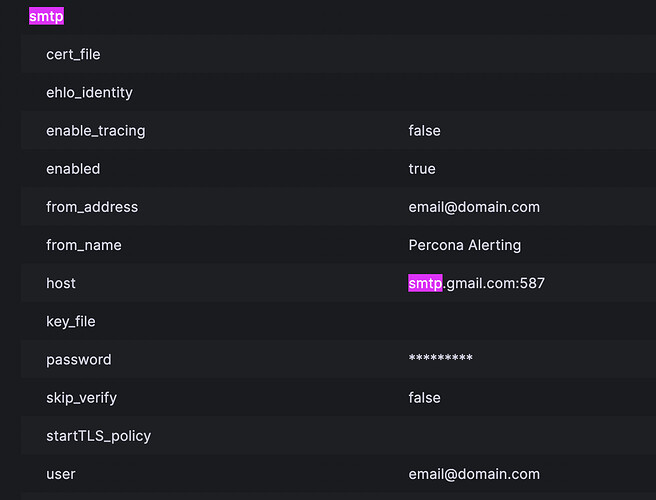Click the highlighted smtp section header
Image resolution: width=656 pixels, height=500 pixels.
pos(46,16)
